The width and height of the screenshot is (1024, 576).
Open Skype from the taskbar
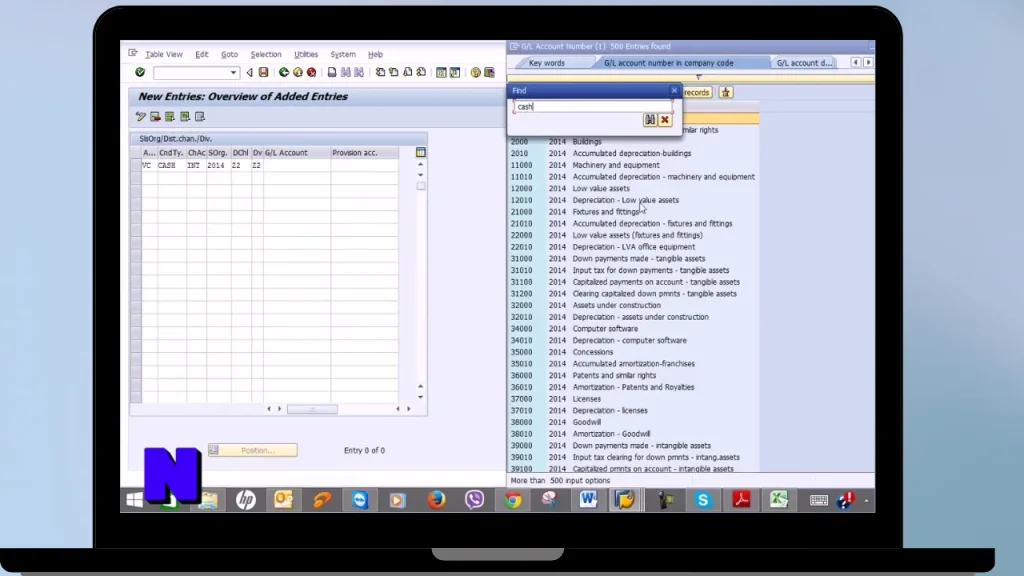[x=703, y=500]
